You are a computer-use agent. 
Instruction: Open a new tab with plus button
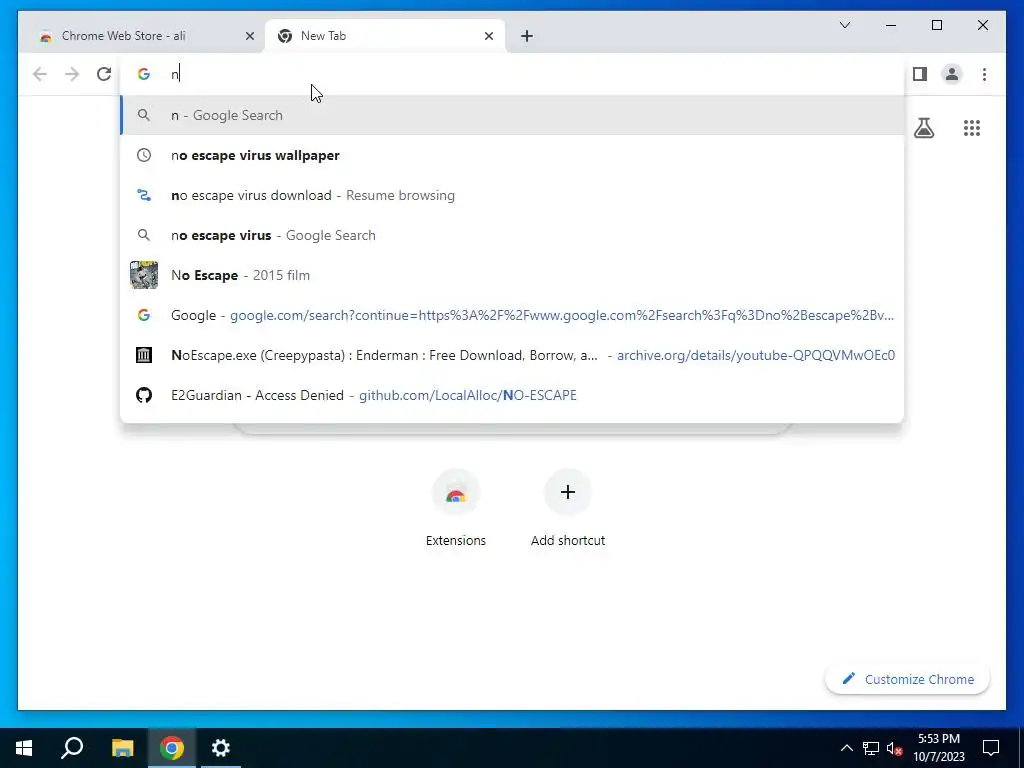point(527,36)
